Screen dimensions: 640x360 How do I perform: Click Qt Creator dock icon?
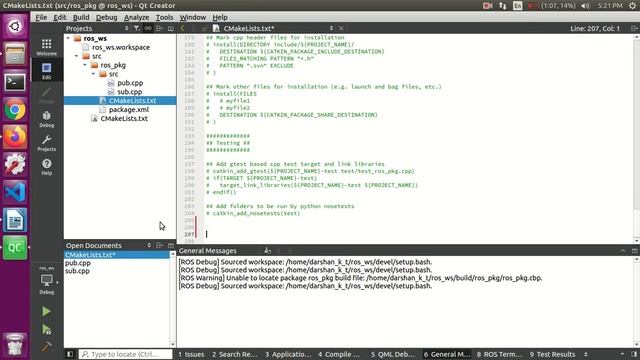click(x=15, y=247)
